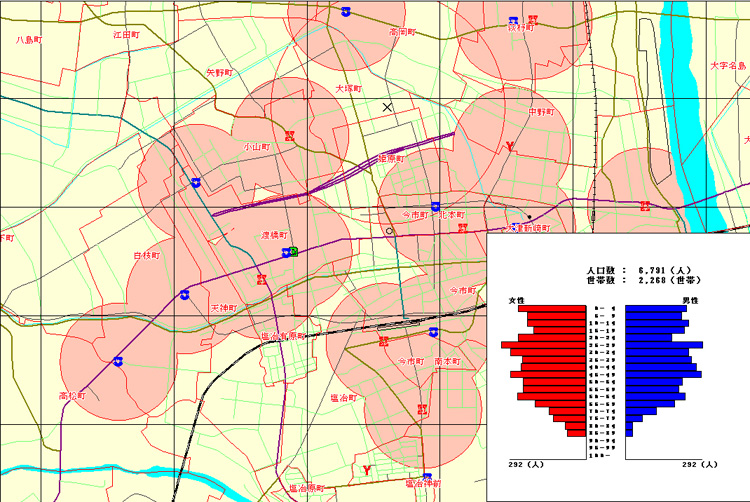Select the 292 (人) scale under male bars
Image resolution: width=750 pixels, height=502 pixels.
700,464
